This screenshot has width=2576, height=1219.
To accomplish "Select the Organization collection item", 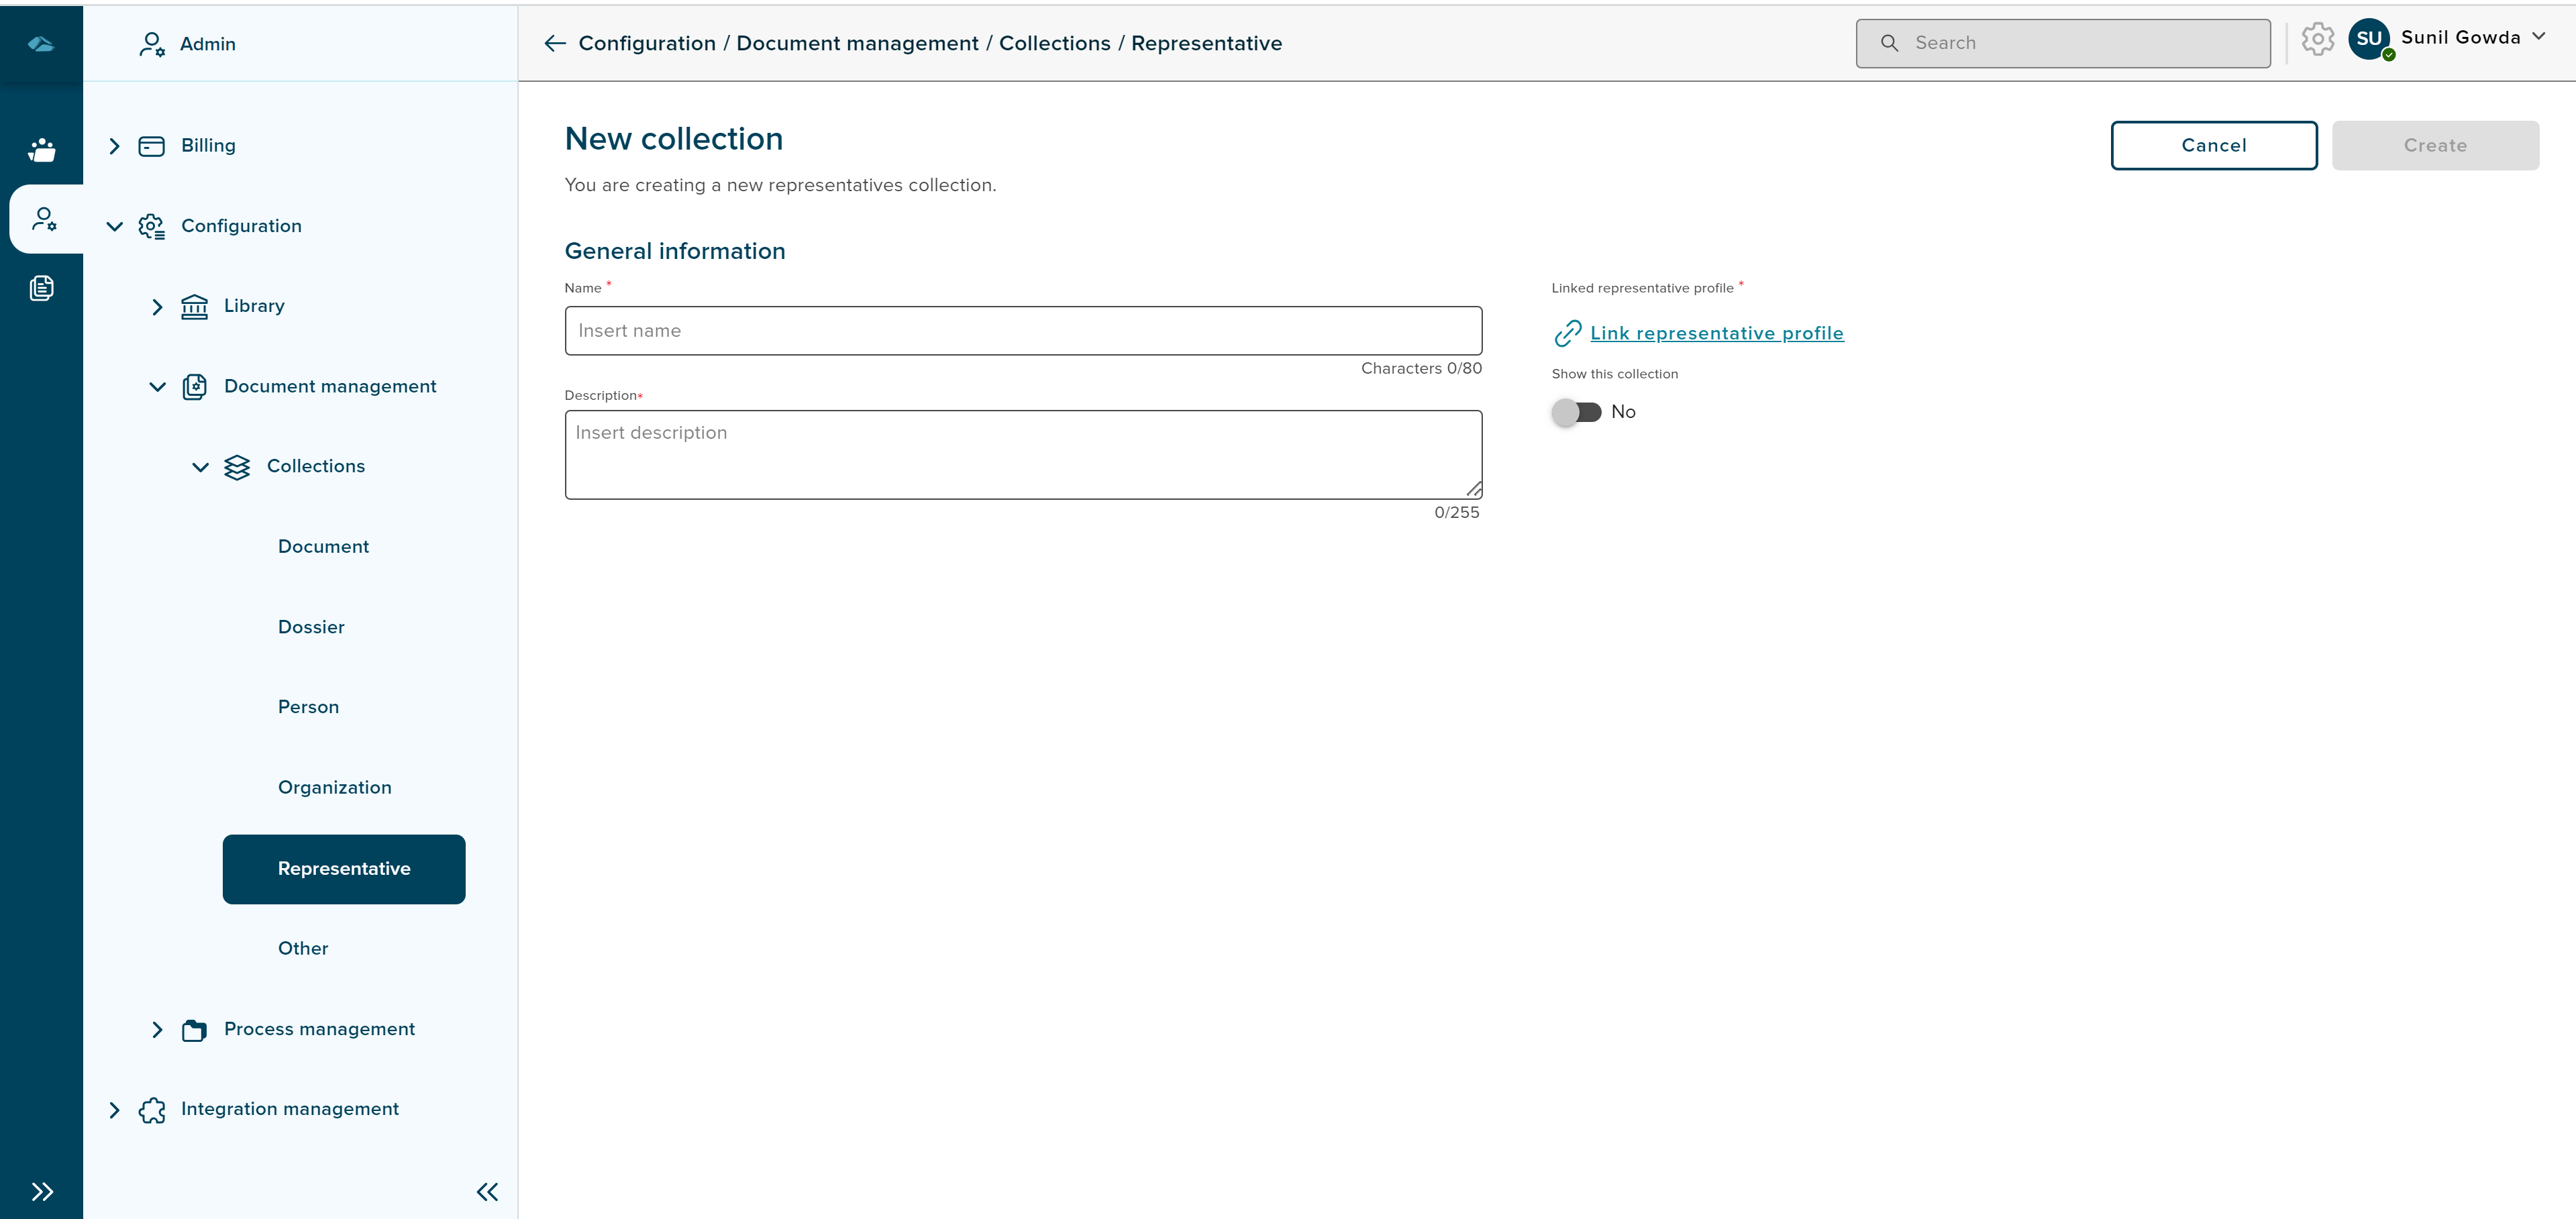I will (x=335, y=787).
